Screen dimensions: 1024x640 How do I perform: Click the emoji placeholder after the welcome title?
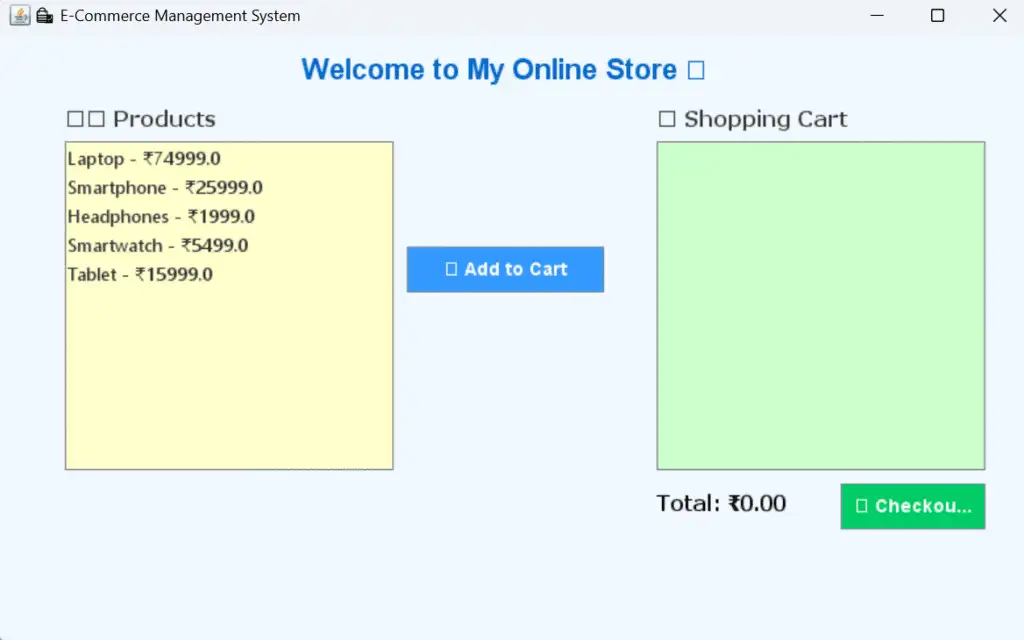694,69
